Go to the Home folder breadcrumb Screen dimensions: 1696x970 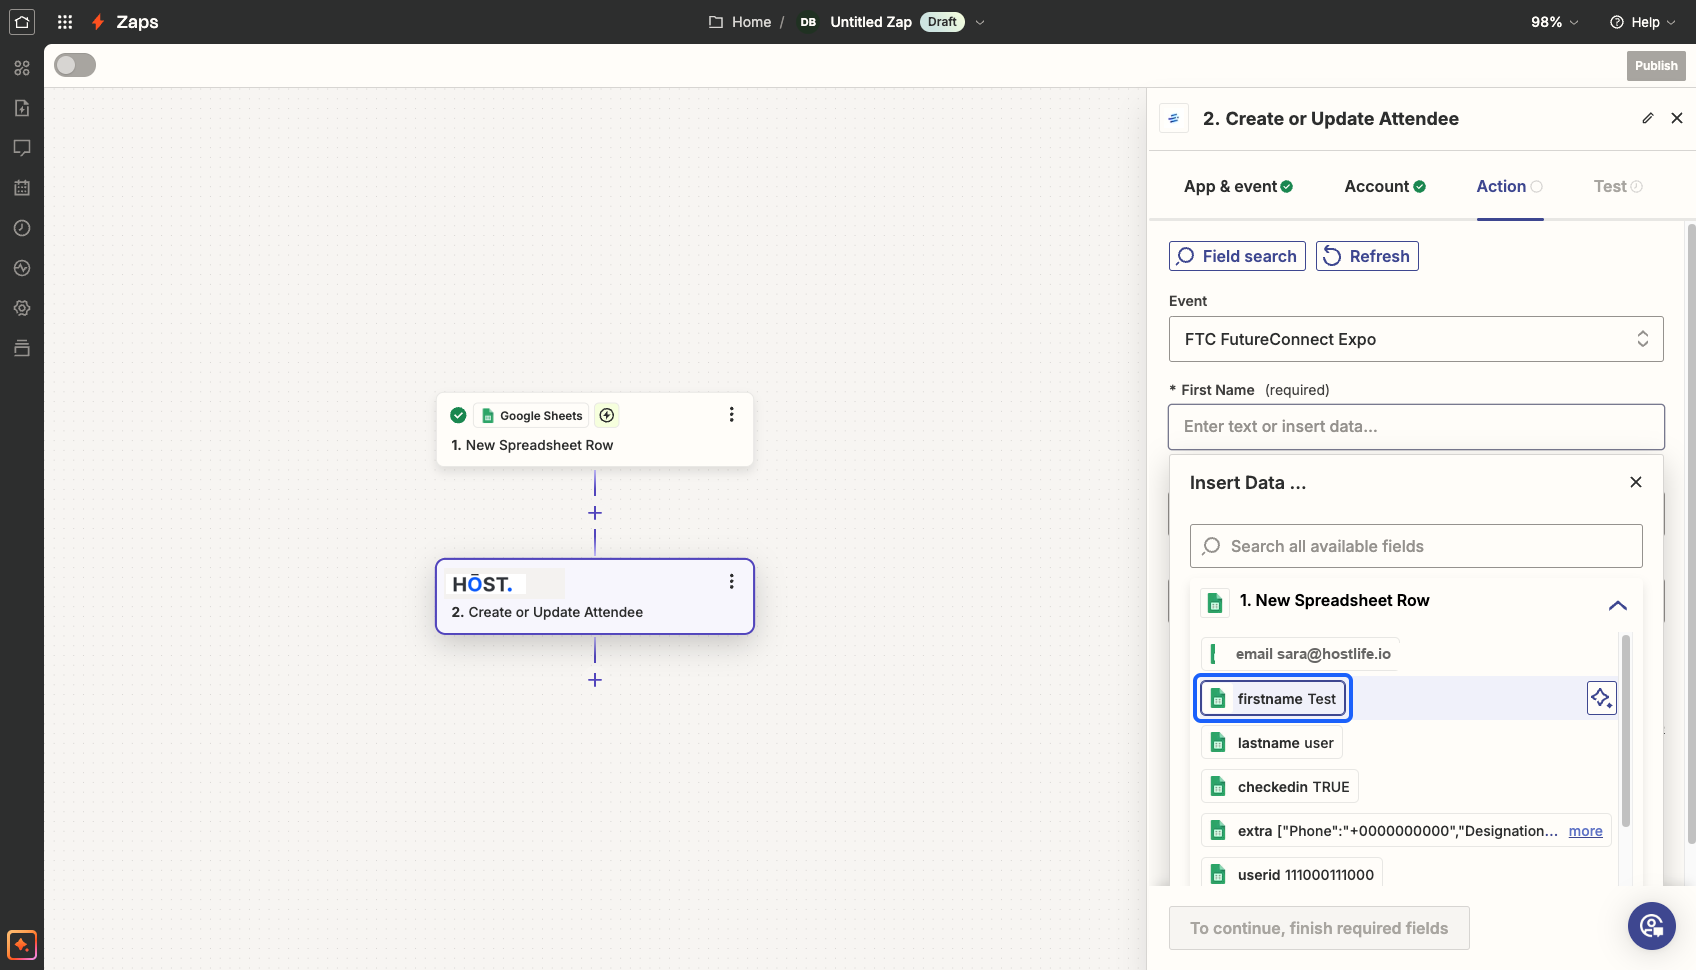tap(741, 22)
